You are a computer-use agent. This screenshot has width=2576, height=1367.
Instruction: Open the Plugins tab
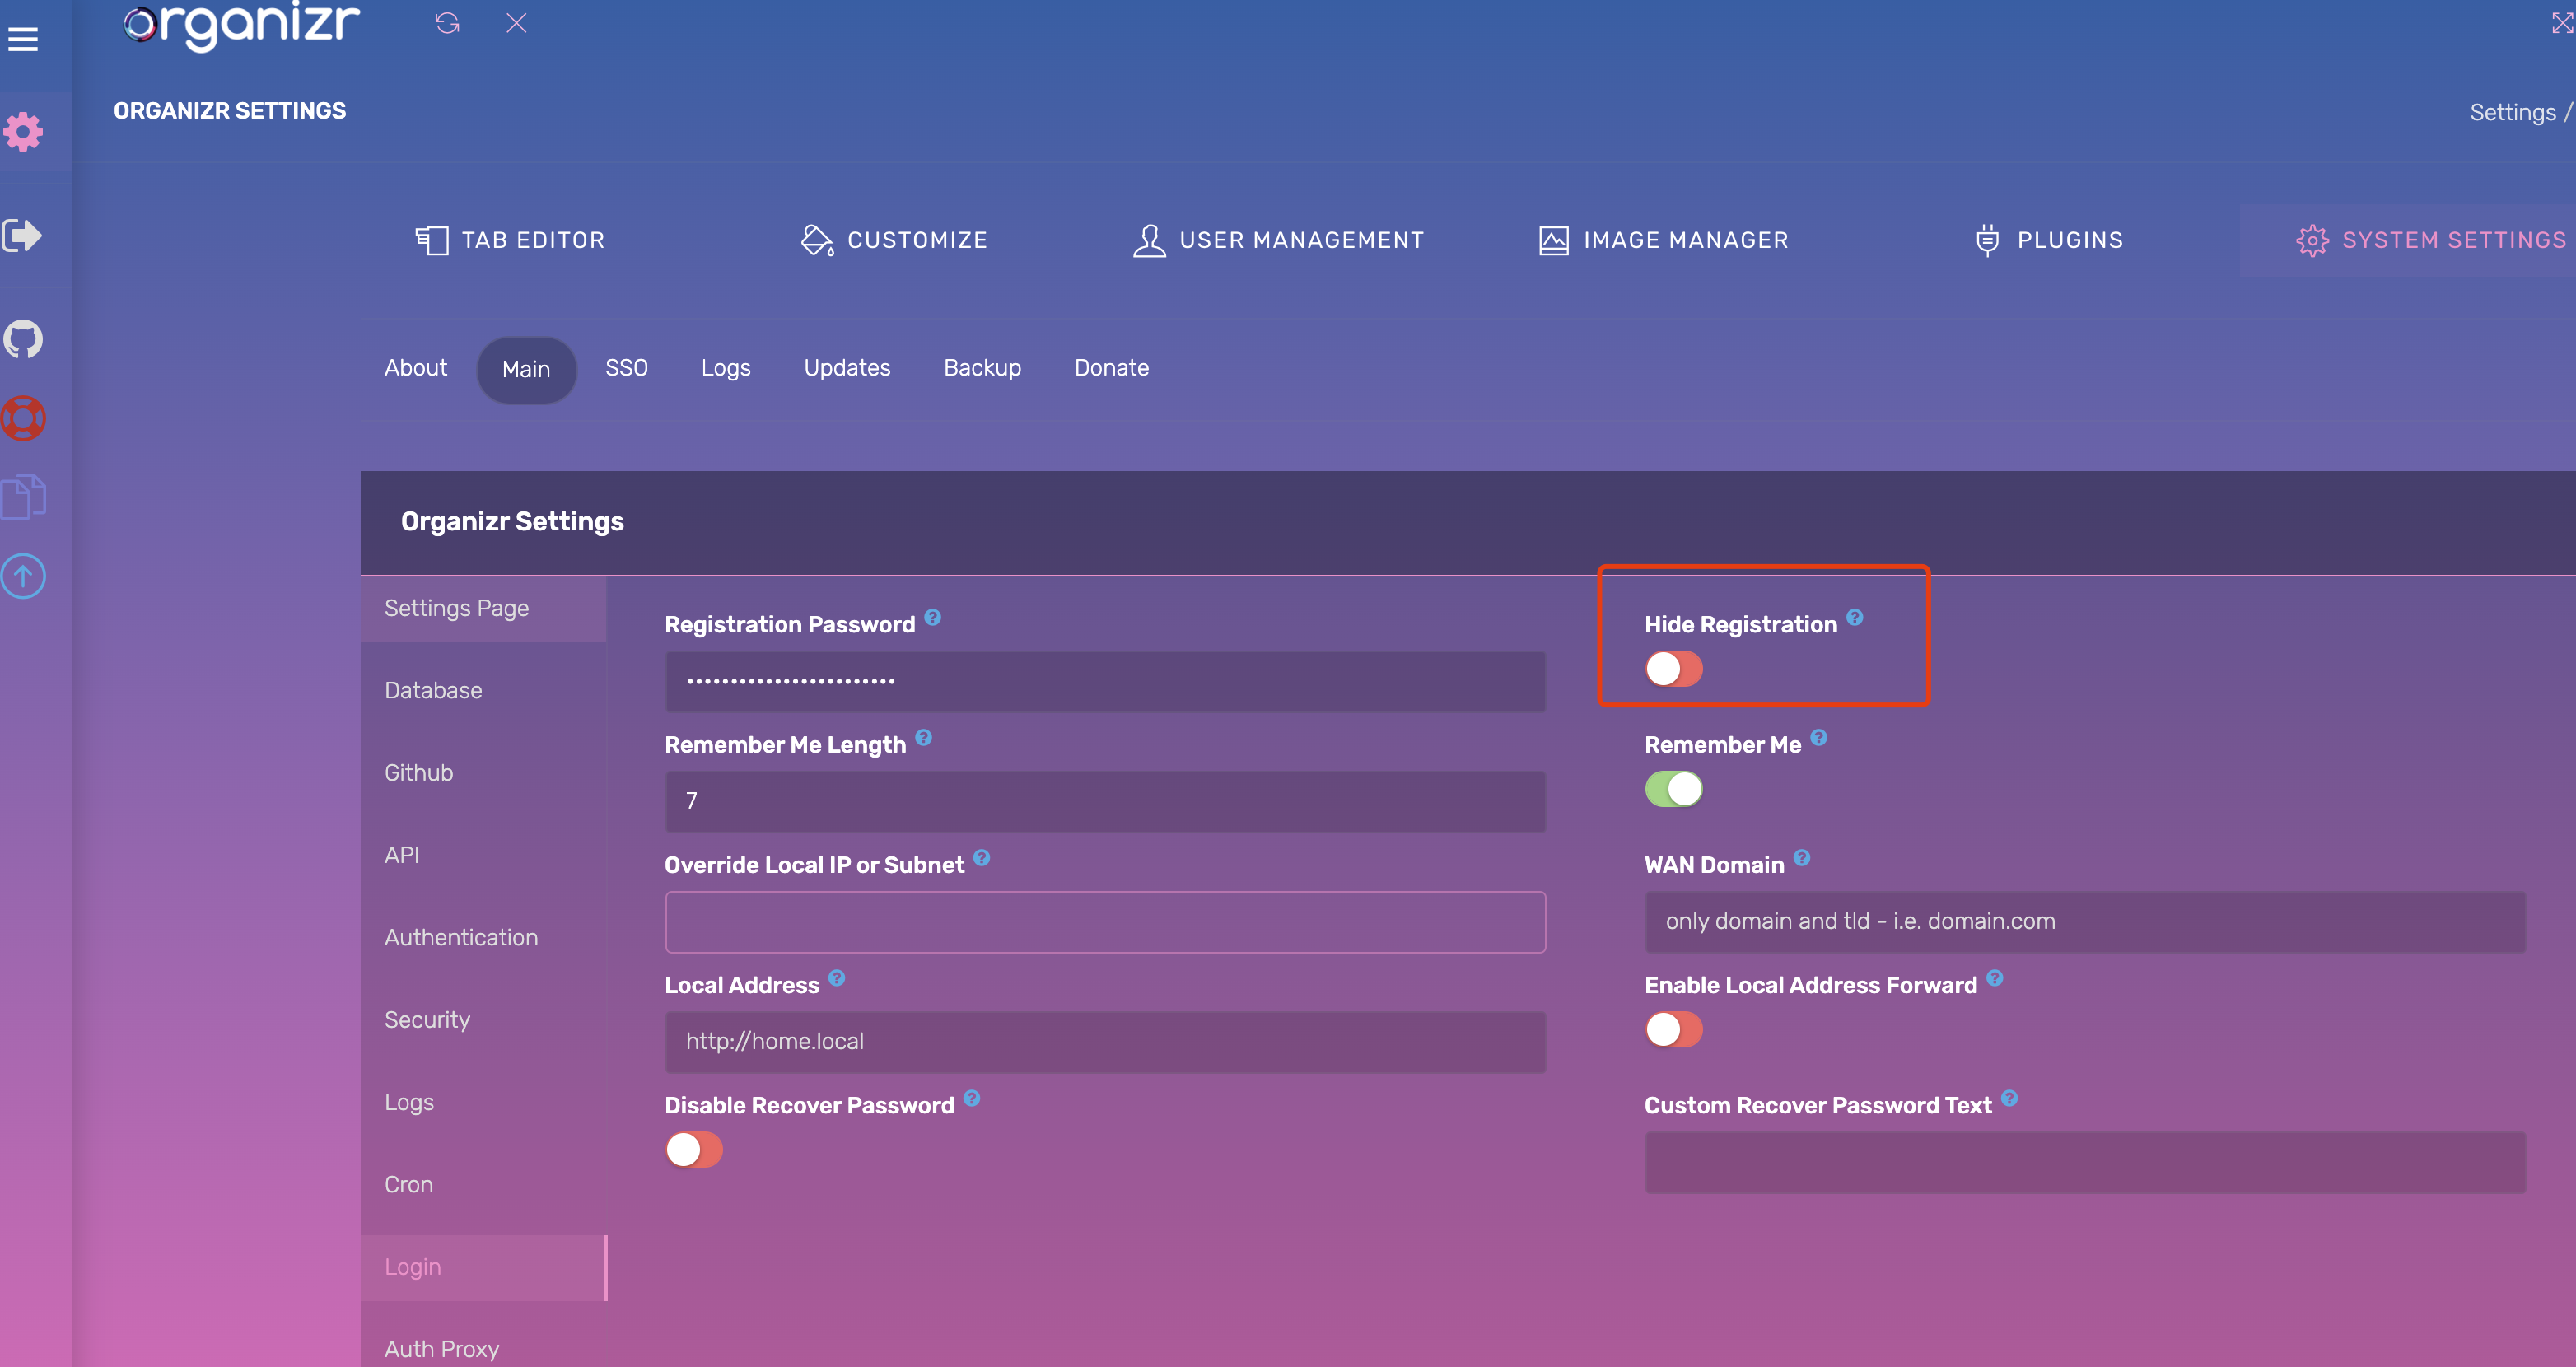[x=2048, y=240]
